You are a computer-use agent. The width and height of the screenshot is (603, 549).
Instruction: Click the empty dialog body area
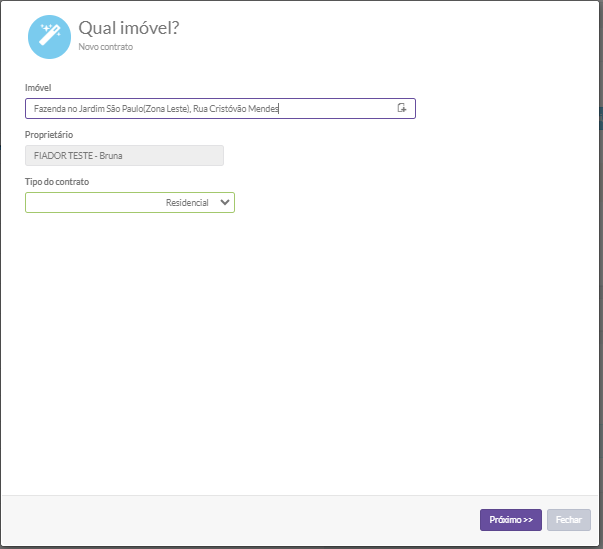coord(300,350)
